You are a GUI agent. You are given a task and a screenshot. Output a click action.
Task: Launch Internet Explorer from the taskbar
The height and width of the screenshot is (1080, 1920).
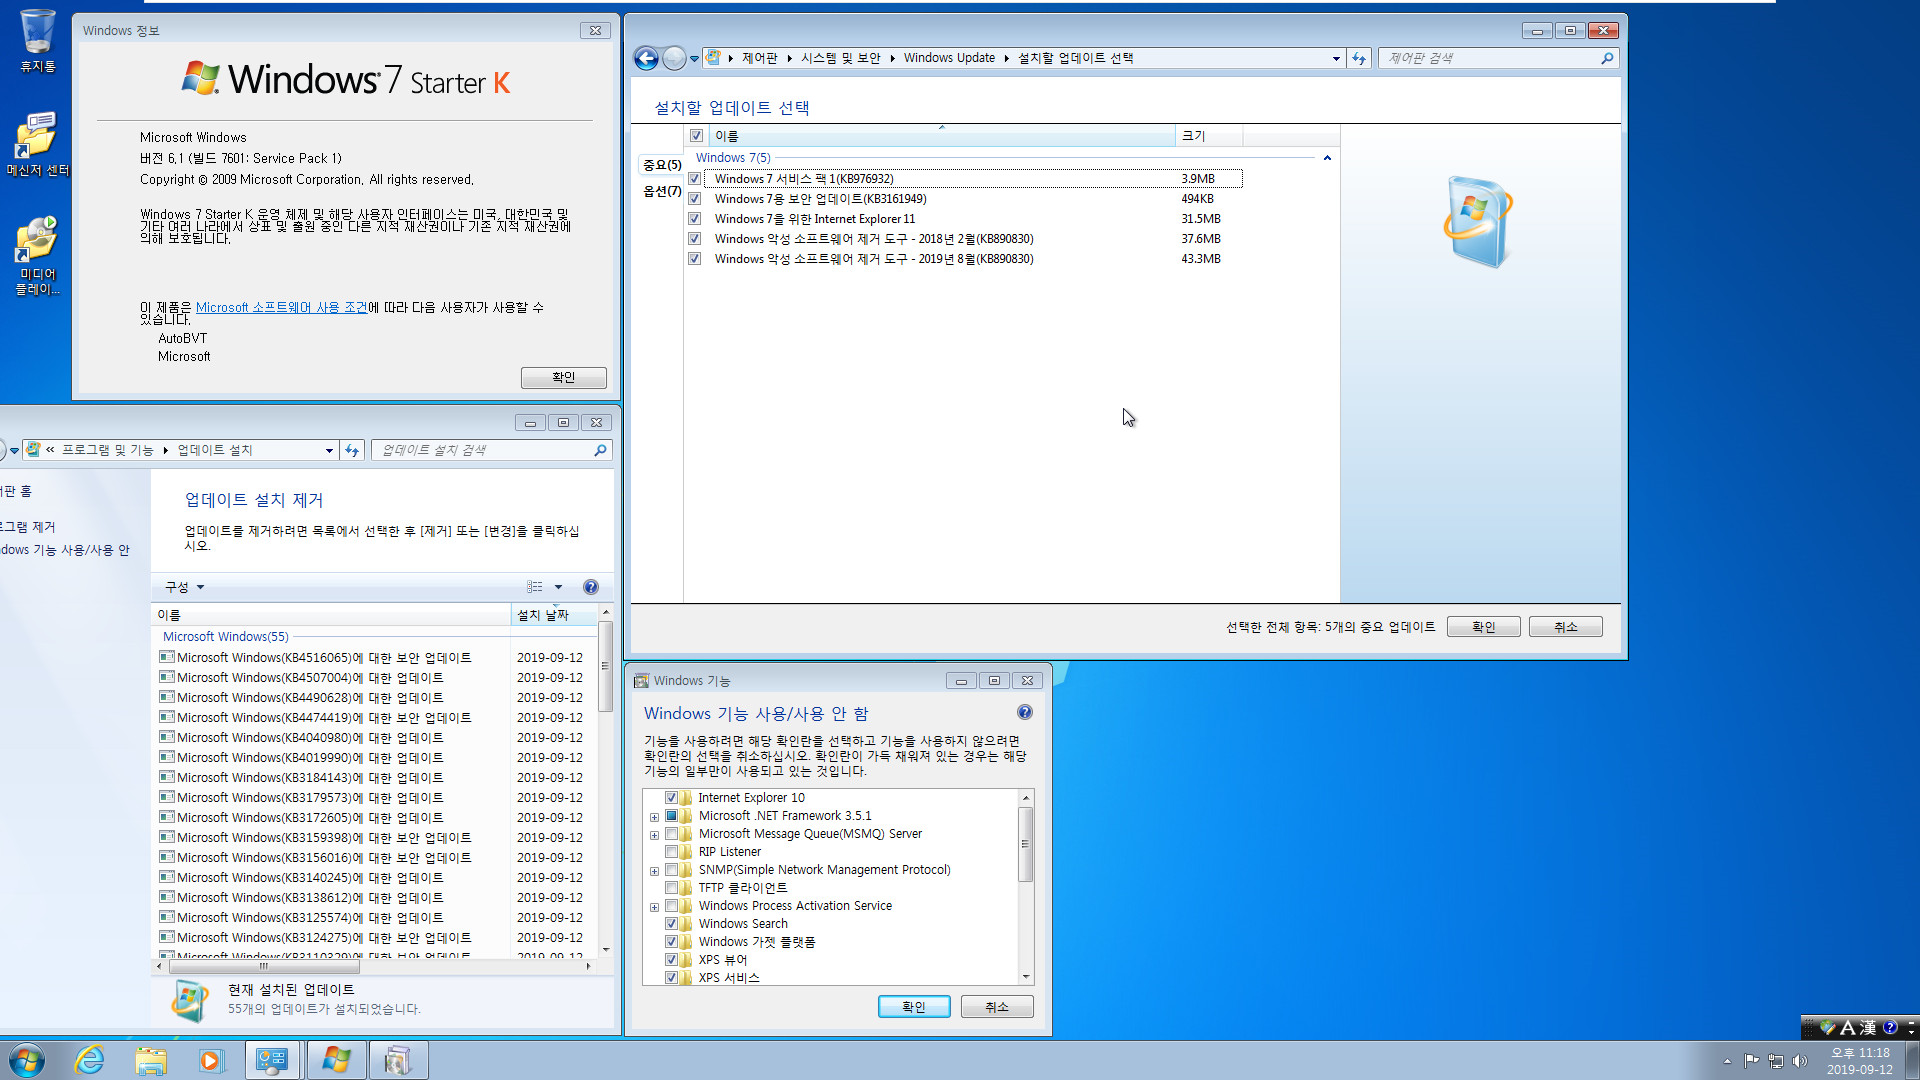click(90, 1060)
